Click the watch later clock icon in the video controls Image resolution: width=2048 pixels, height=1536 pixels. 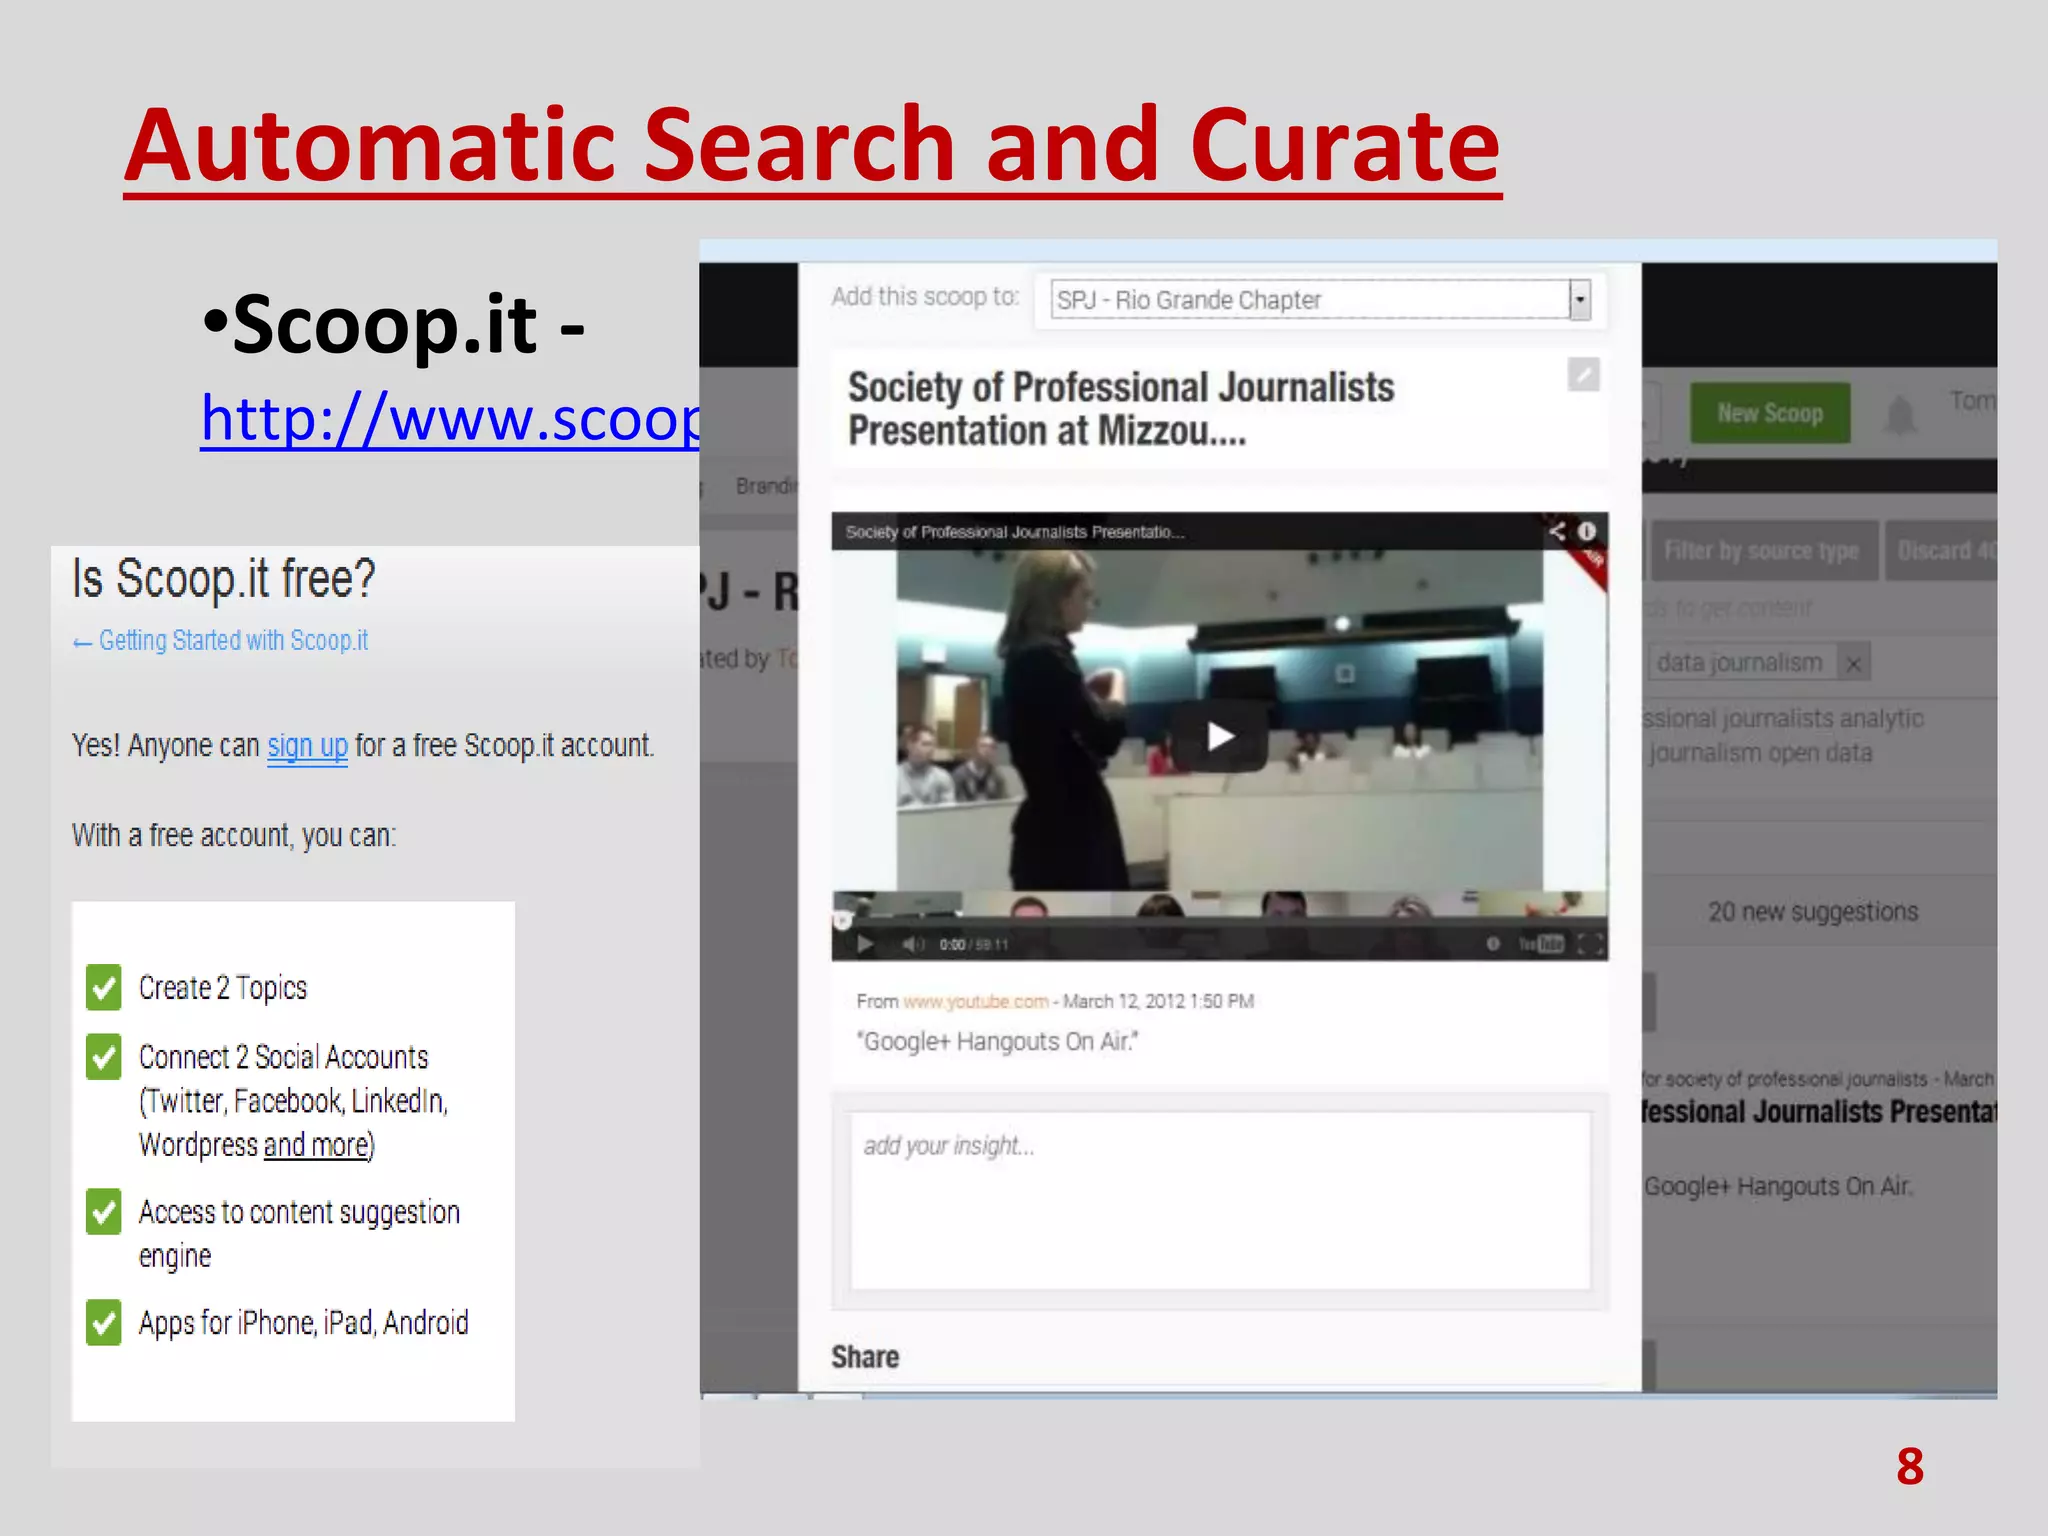click(1493, 944)
